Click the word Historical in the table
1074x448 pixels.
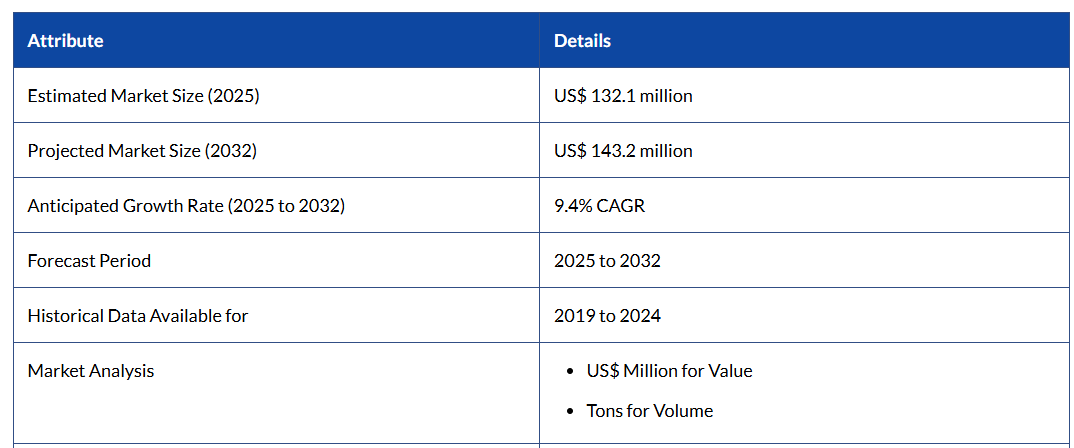pyautogui.click(x=64, y=316)
